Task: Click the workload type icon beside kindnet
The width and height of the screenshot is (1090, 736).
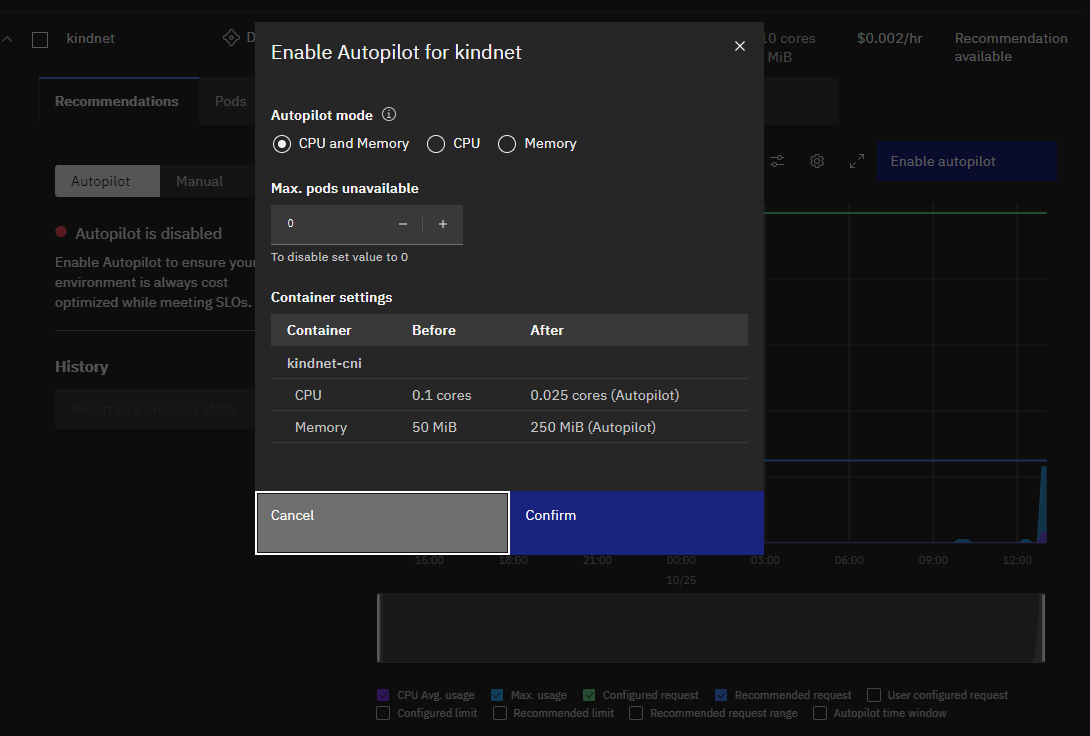Action: pos(230,38)
